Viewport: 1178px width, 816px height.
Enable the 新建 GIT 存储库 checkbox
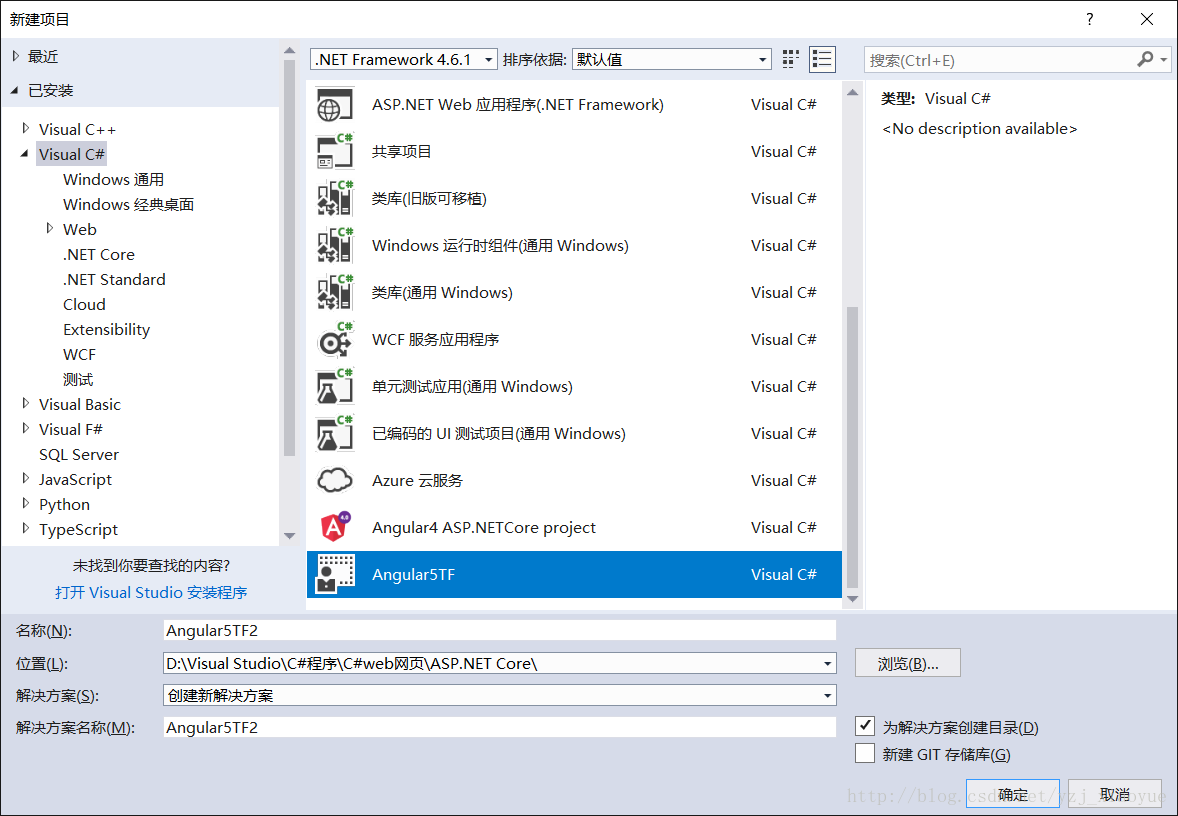coord(865,753)
